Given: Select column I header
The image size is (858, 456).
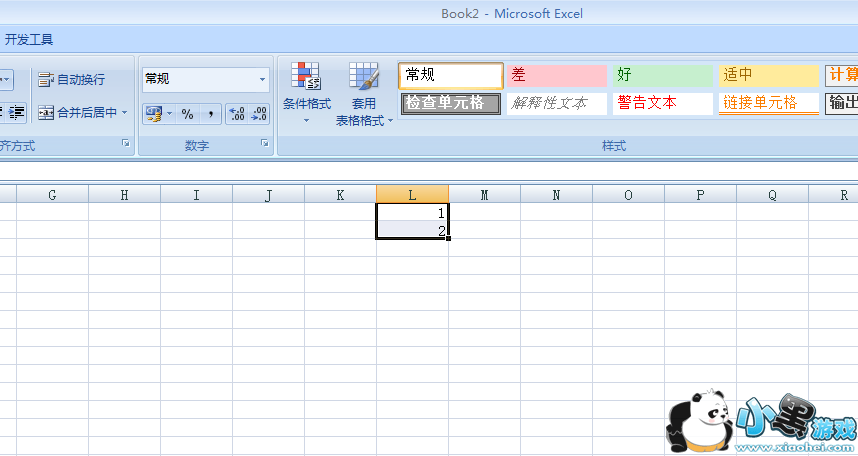Looking at the screenshot, I should pyautogui.click(x=196, y=194).
